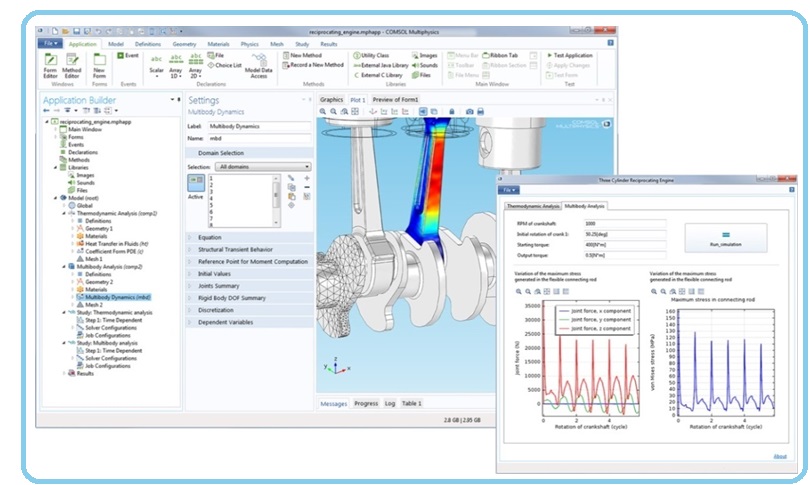810x485 pixels.
Task: Add a Utility Class library
Action: [371, 55]
